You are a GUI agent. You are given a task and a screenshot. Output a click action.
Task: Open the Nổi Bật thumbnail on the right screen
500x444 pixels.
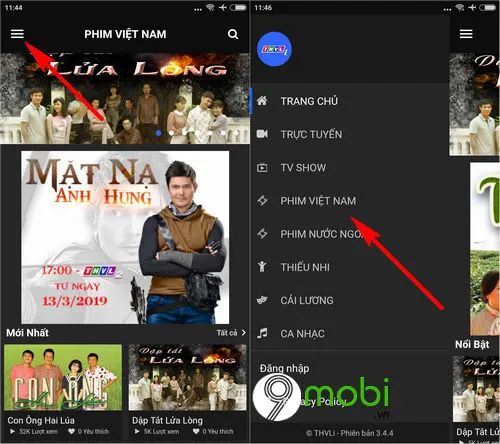click(476, 389)
